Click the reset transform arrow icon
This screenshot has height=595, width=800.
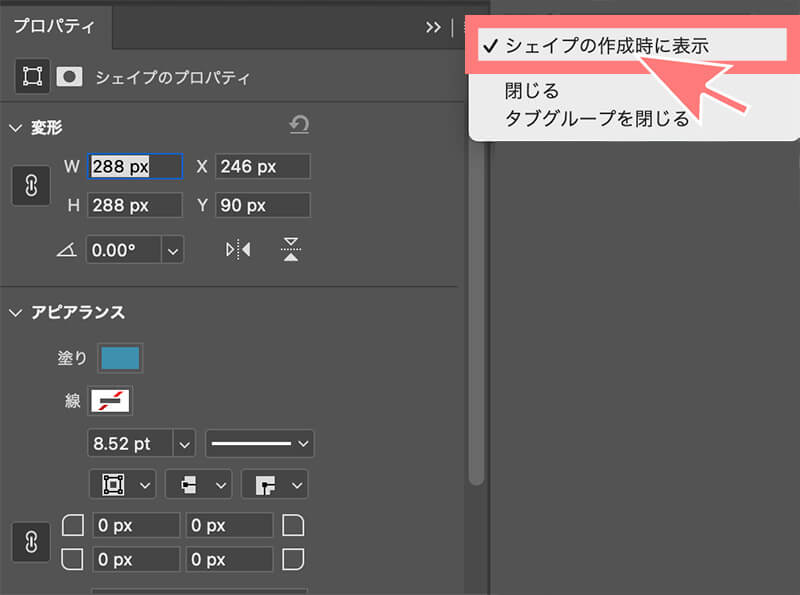(x=298, y=125)
